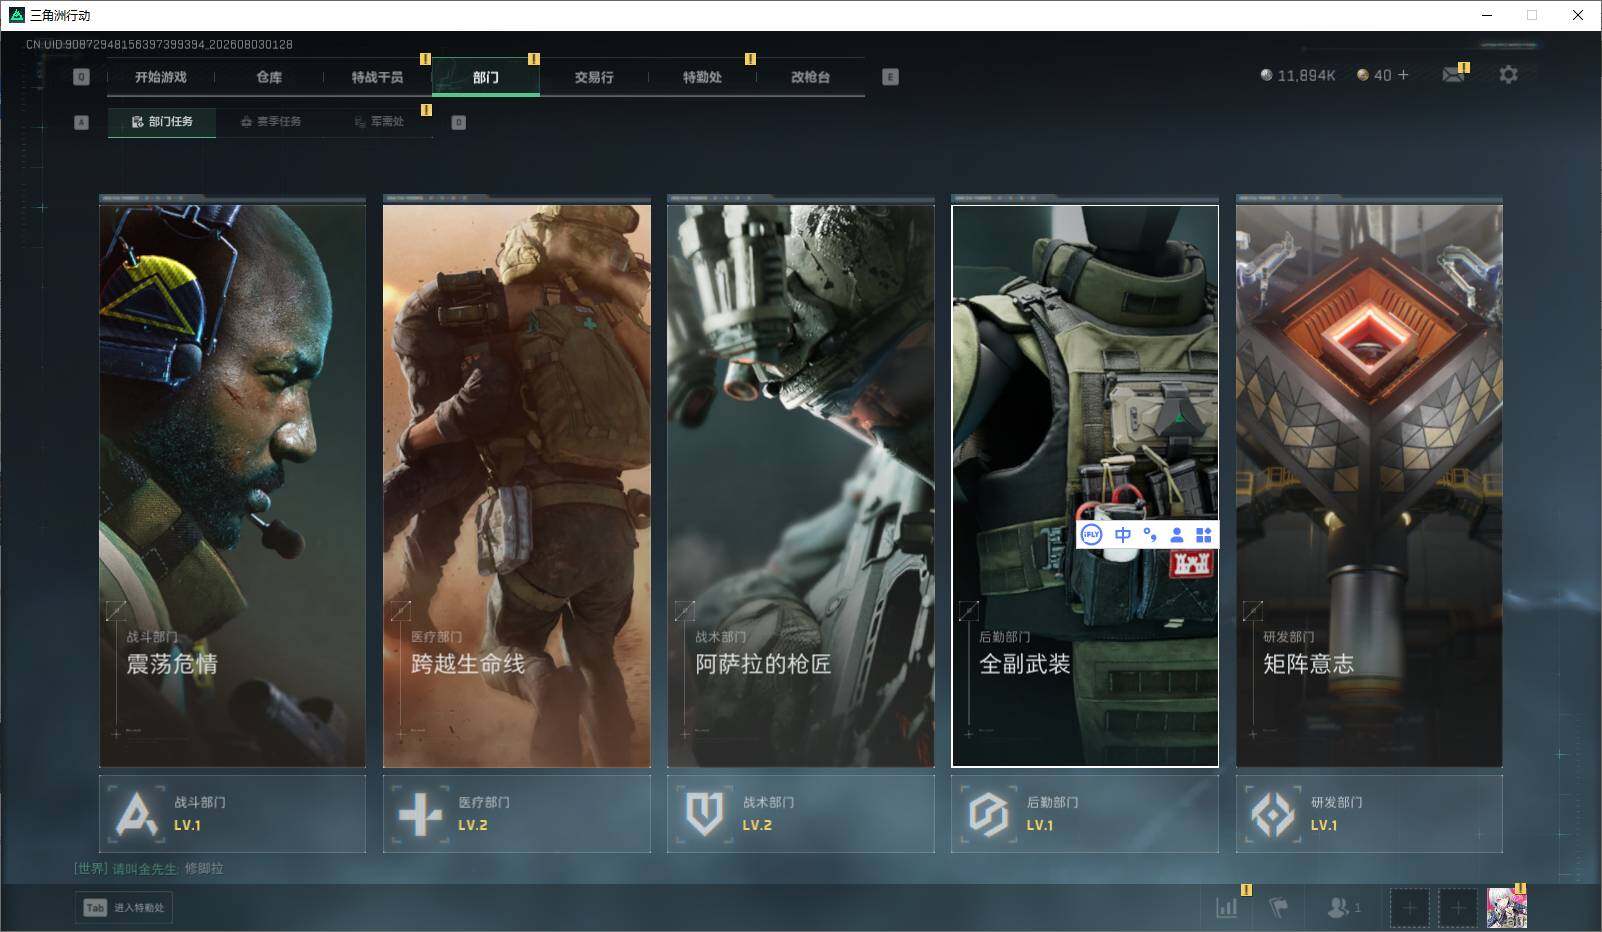
Task: Toggle the 中 Chinese input mode
Action: click(1123, 535)
